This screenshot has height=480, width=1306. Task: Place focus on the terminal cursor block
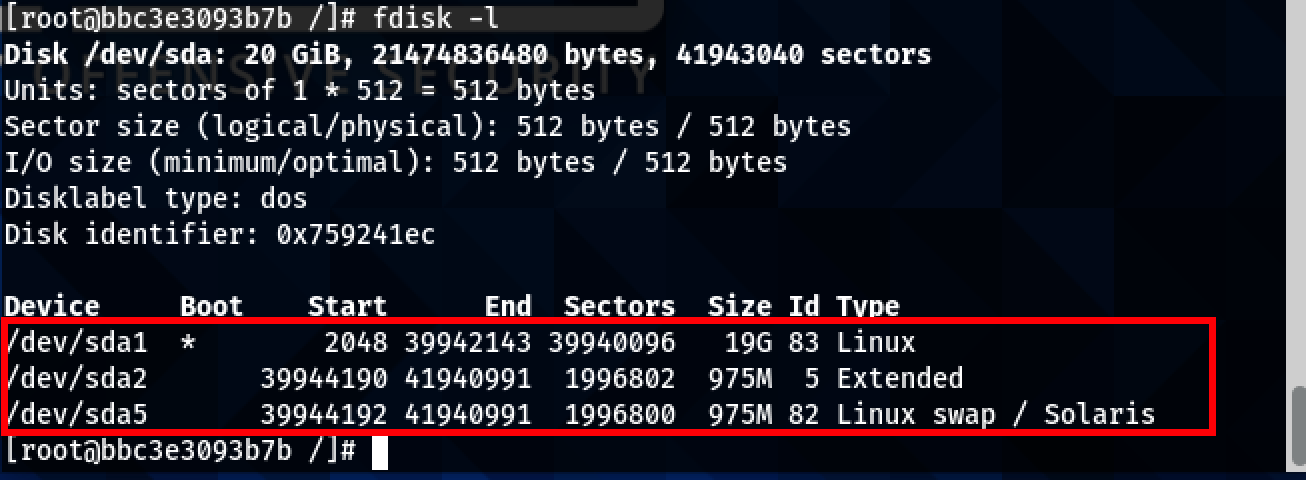[x=379, y=452]
